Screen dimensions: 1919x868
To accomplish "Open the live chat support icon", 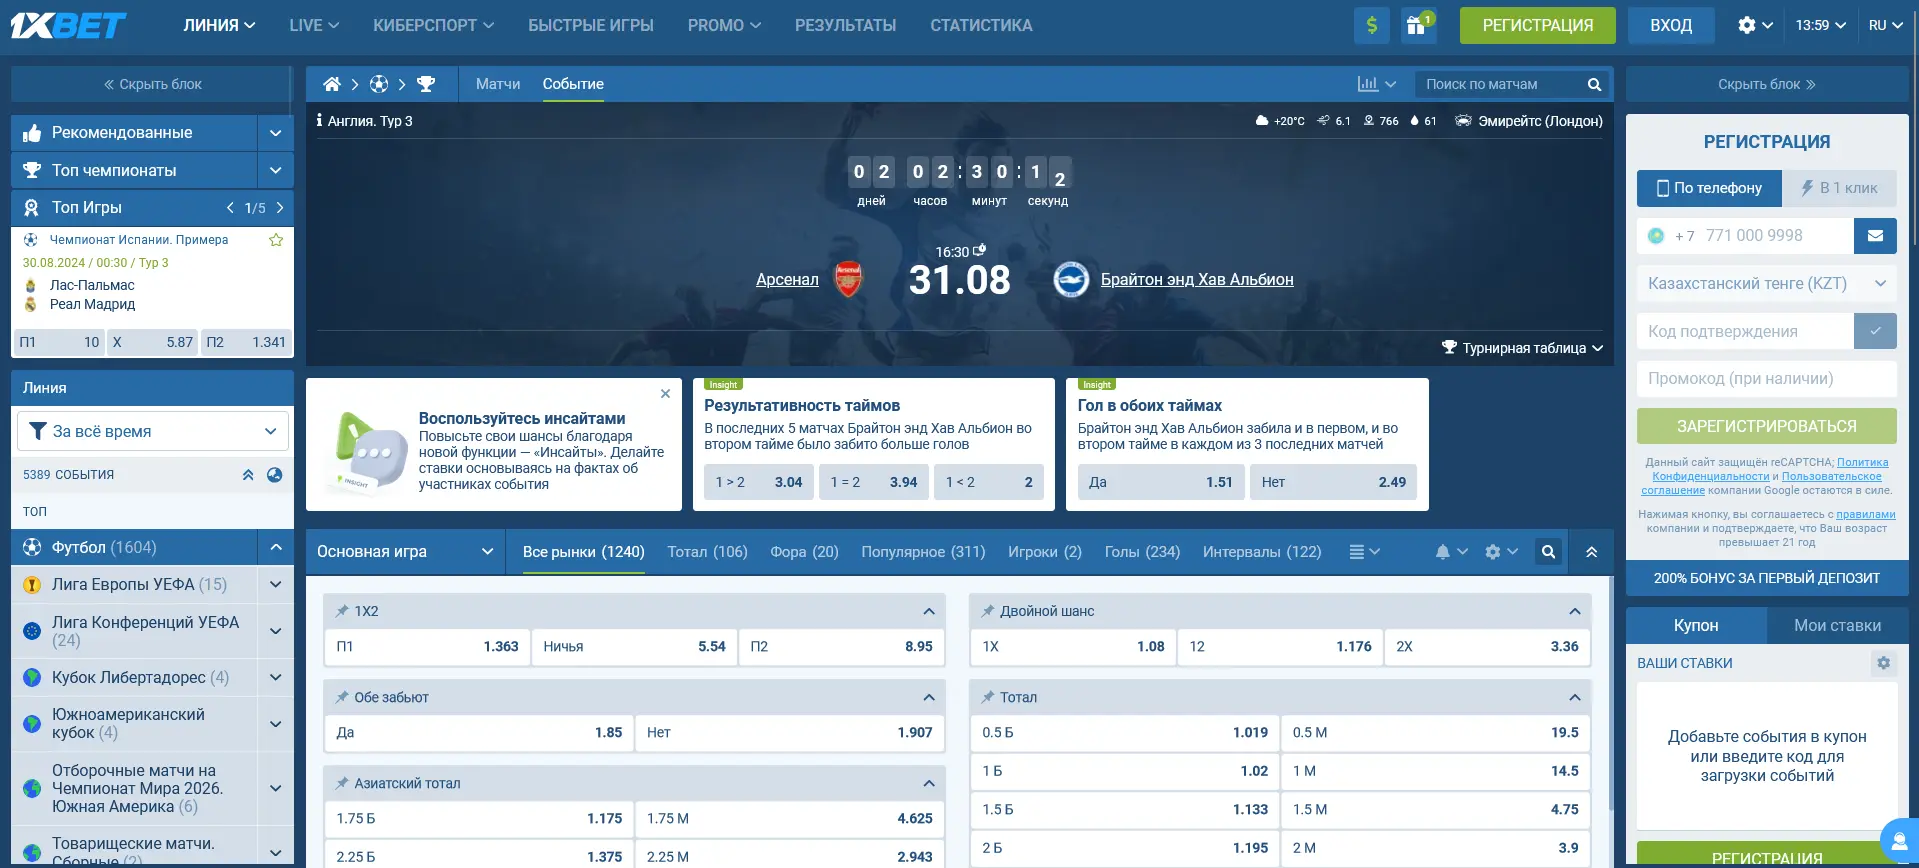I will point(1899,841).
